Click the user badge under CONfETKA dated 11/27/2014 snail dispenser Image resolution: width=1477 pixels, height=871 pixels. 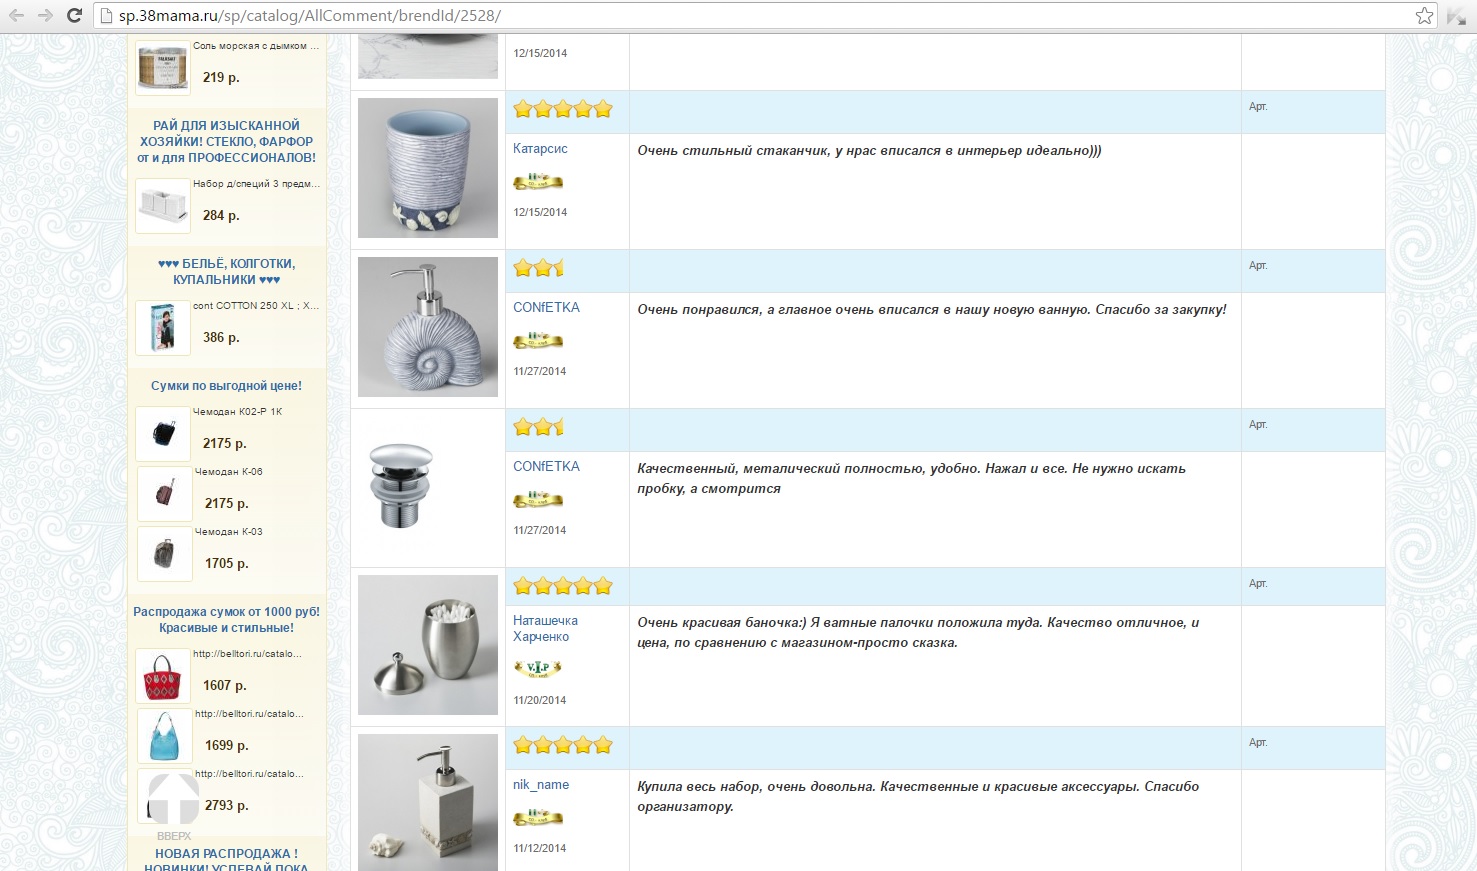click(538, 340)
